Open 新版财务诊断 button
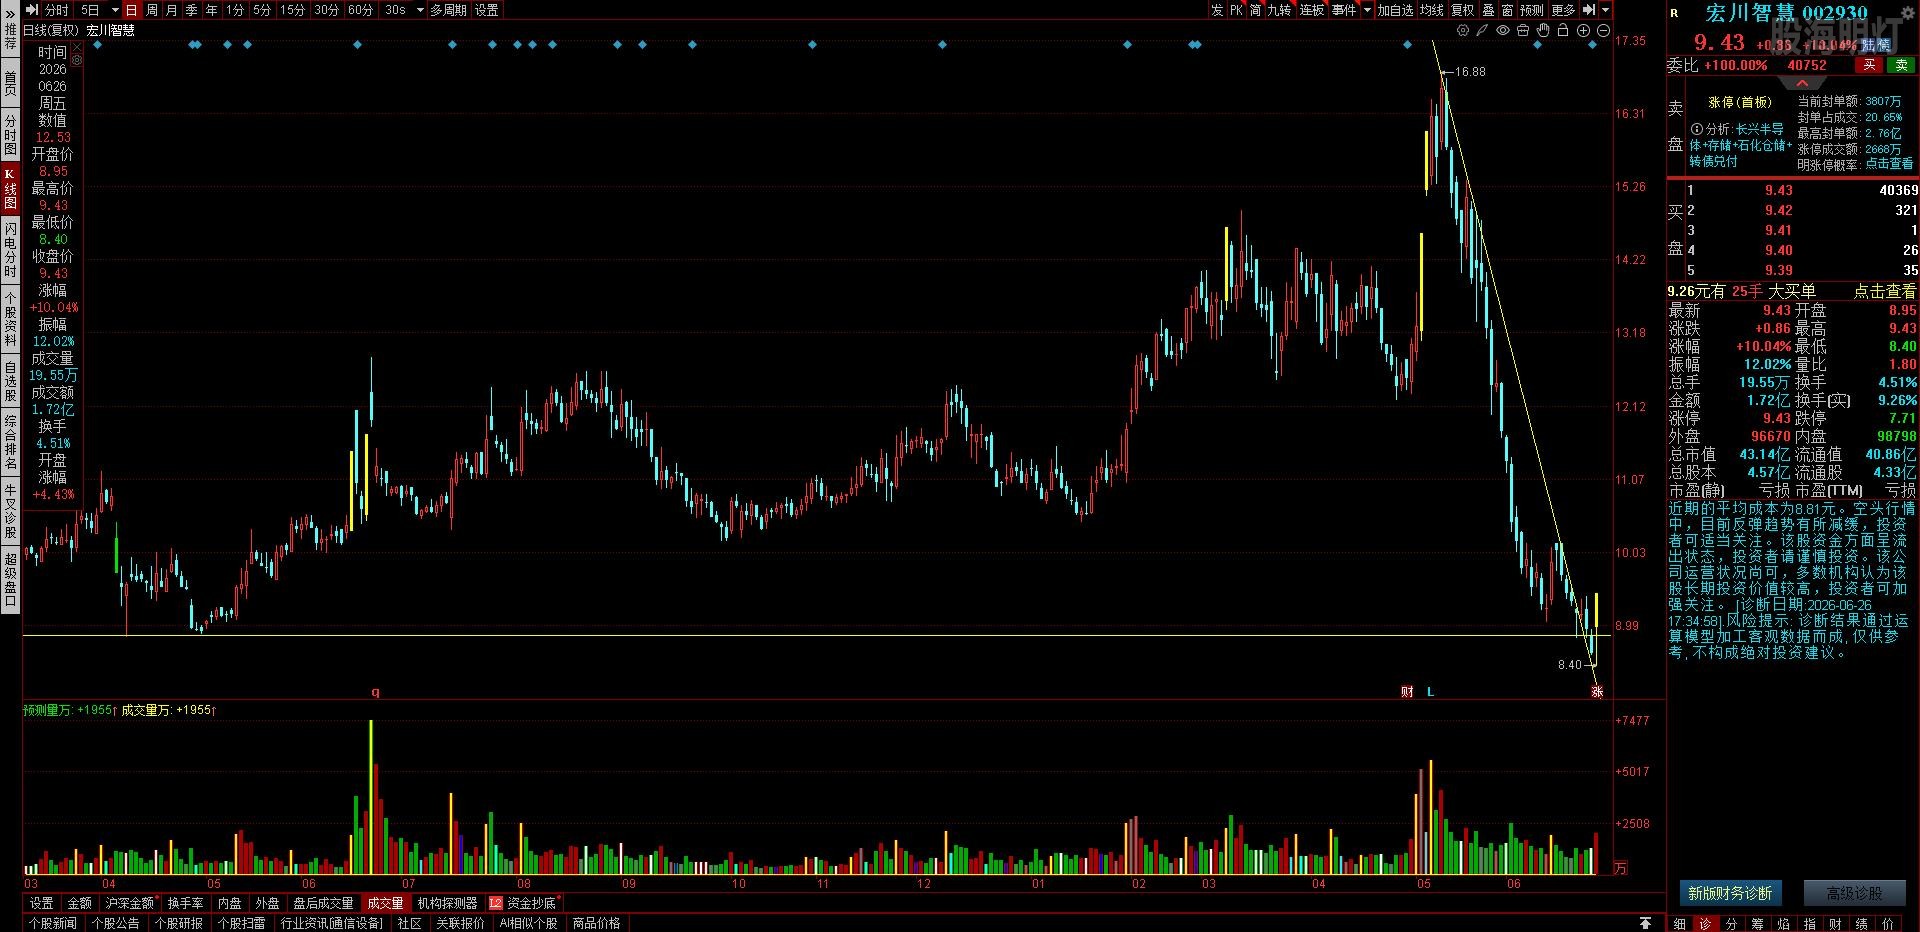Screen dimensions: 1920x932 tap(1730, 893)
